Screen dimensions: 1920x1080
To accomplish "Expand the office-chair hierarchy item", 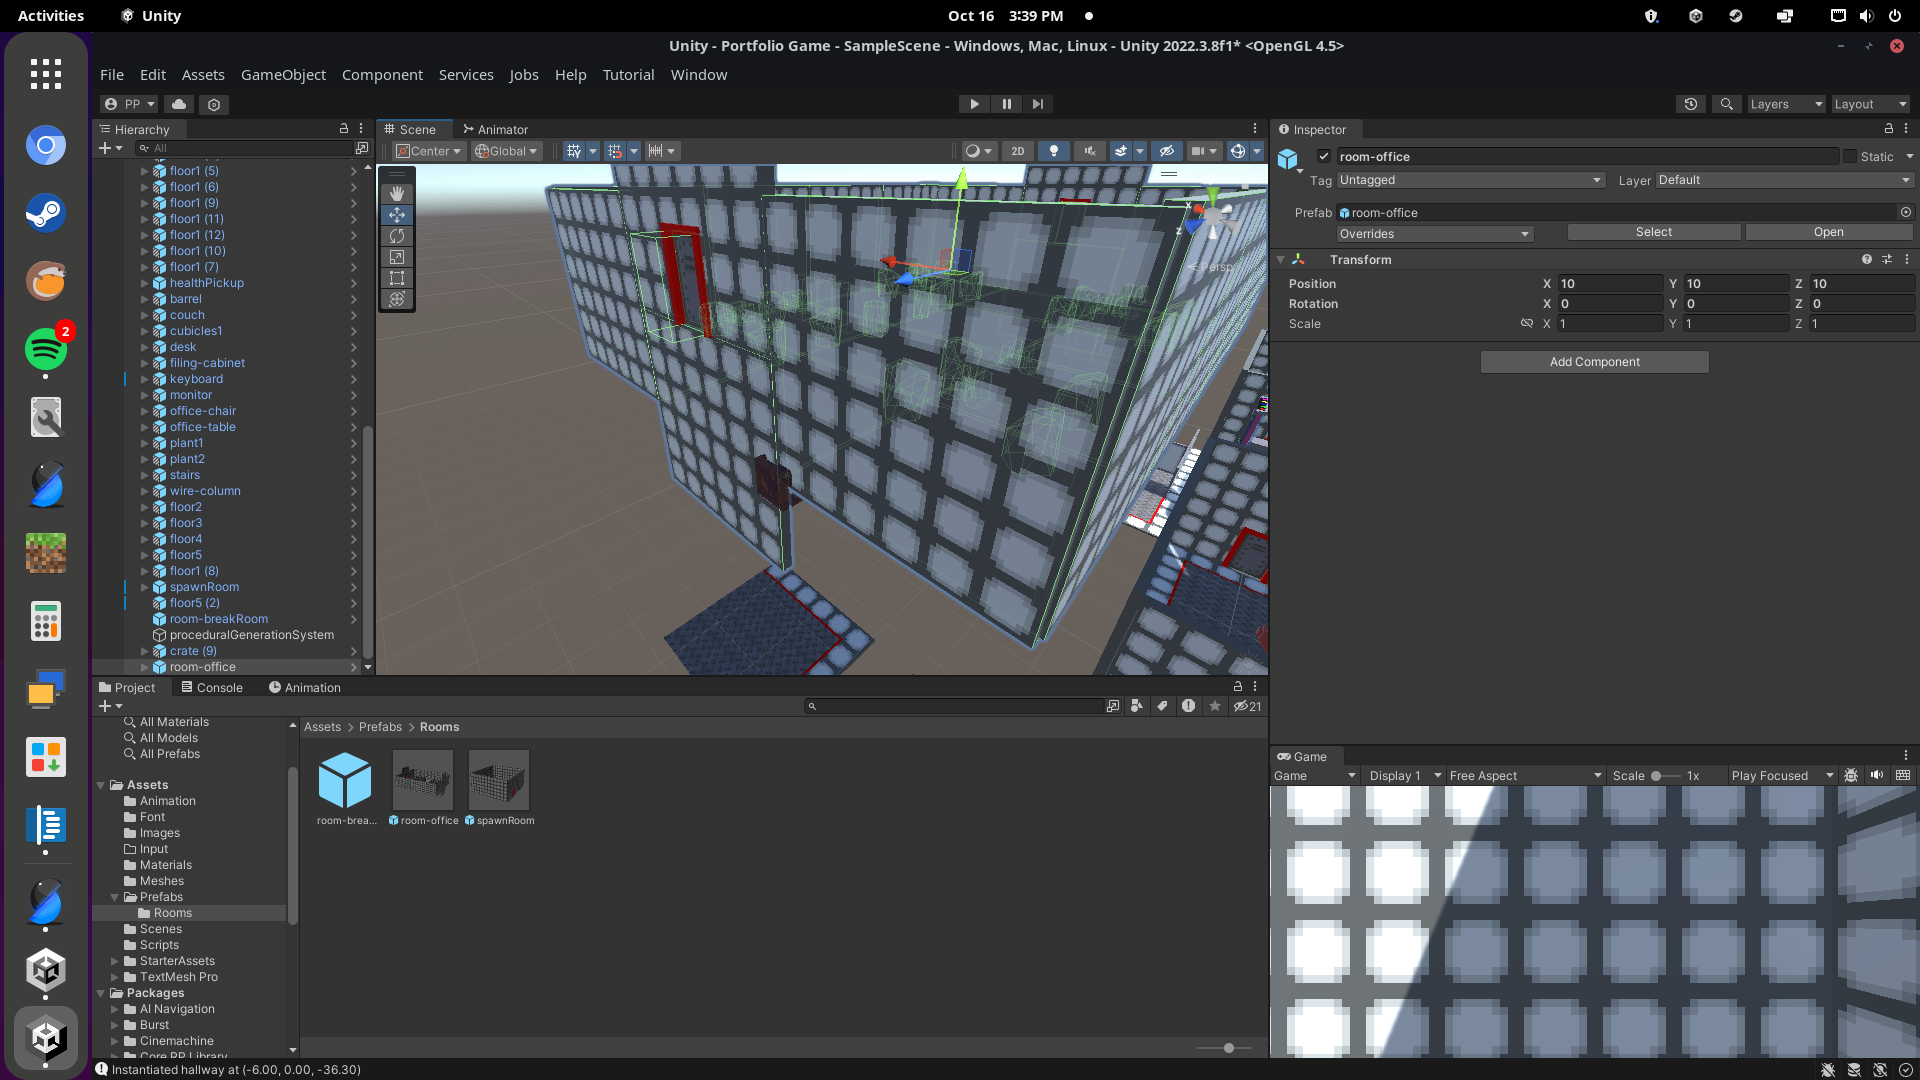I will click(x=145, y=411).
